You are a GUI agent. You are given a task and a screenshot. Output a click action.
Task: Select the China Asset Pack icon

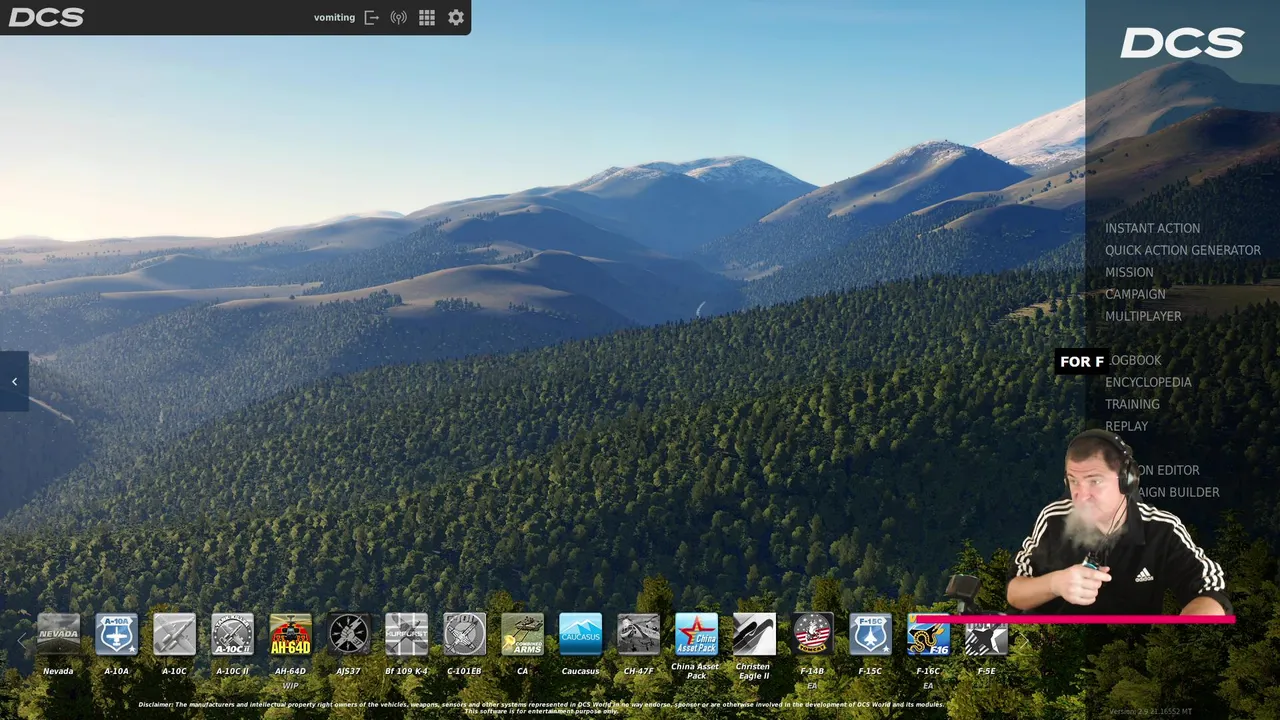tap(696, 634)
